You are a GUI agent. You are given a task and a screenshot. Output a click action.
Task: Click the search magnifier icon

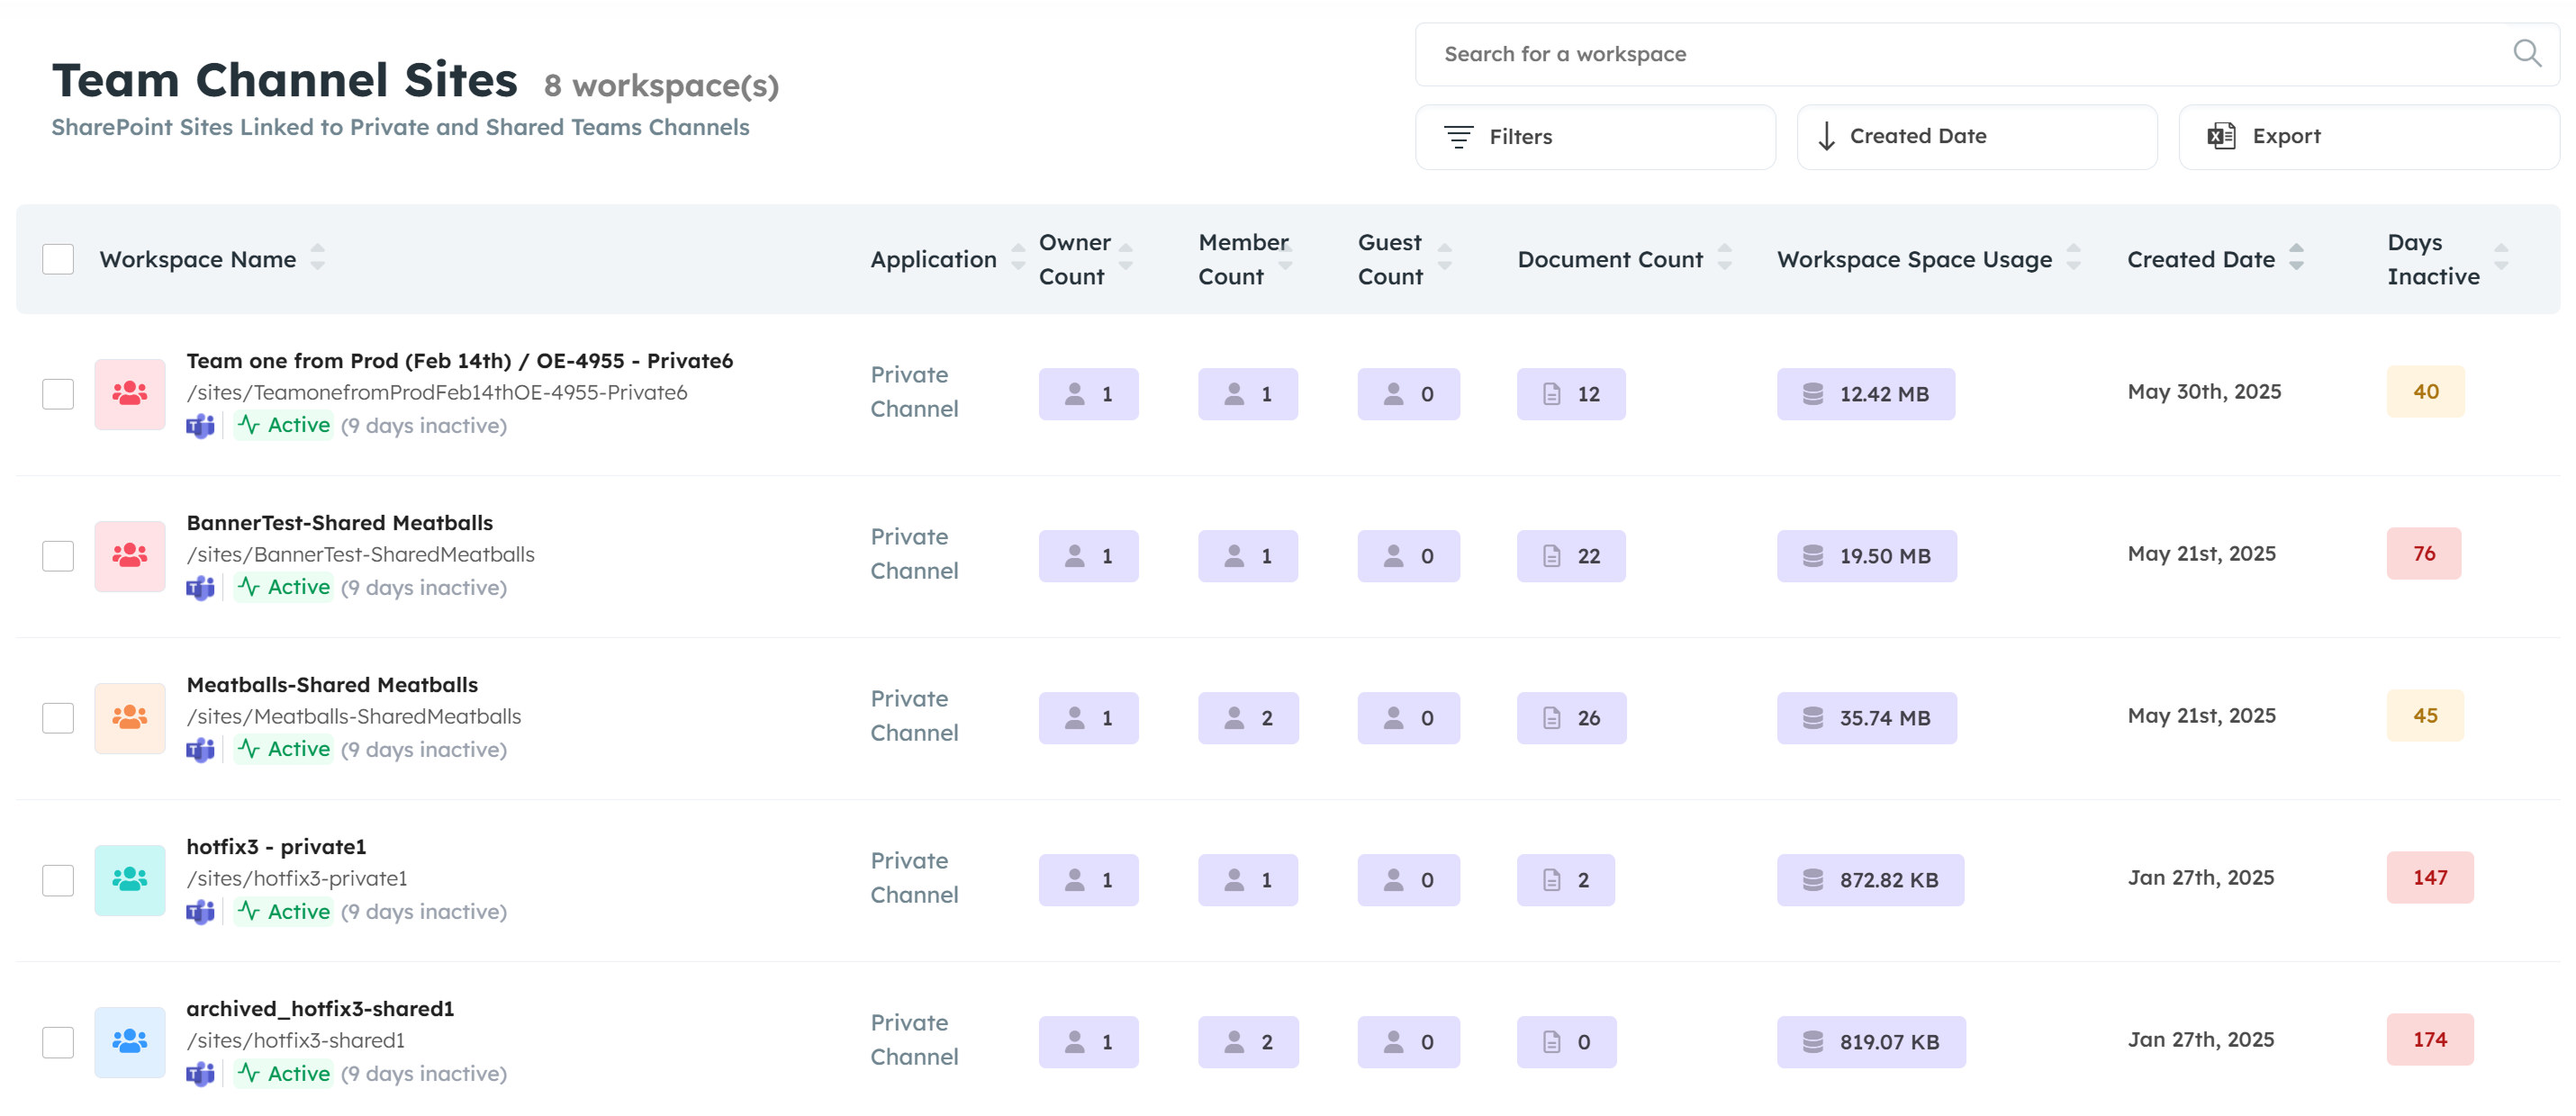pyautogui.click(x=2526, y=53)
